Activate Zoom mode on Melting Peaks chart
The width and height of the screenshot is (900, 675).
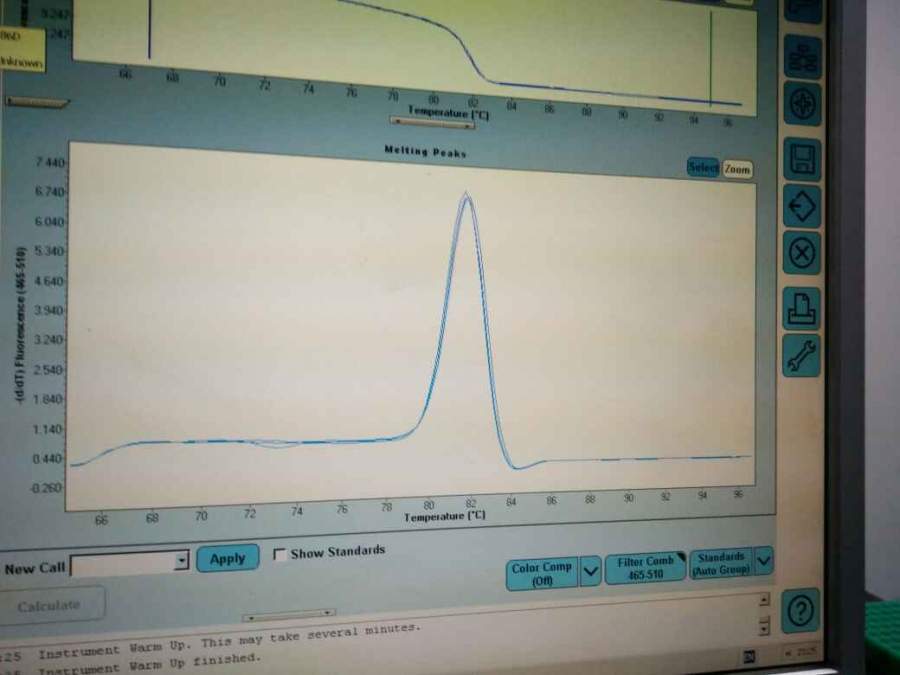coord(737,169)
